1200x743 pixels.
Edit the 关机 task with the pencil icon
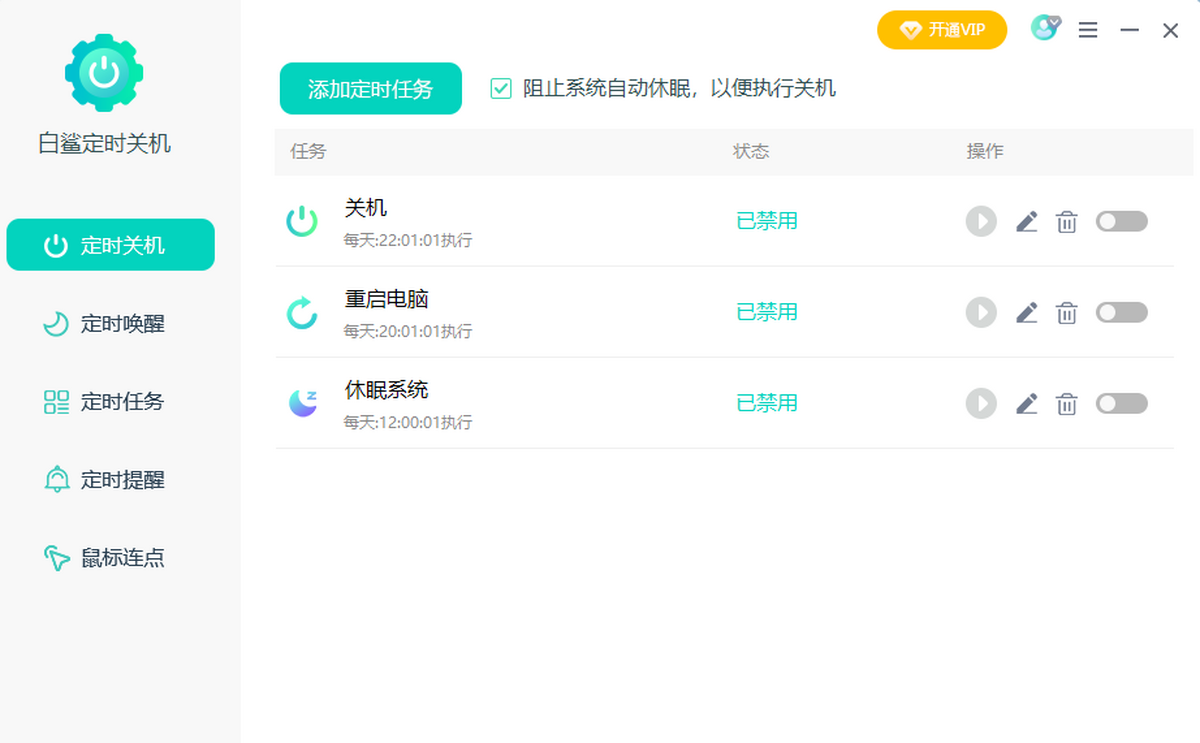[x=1026, y=221]
